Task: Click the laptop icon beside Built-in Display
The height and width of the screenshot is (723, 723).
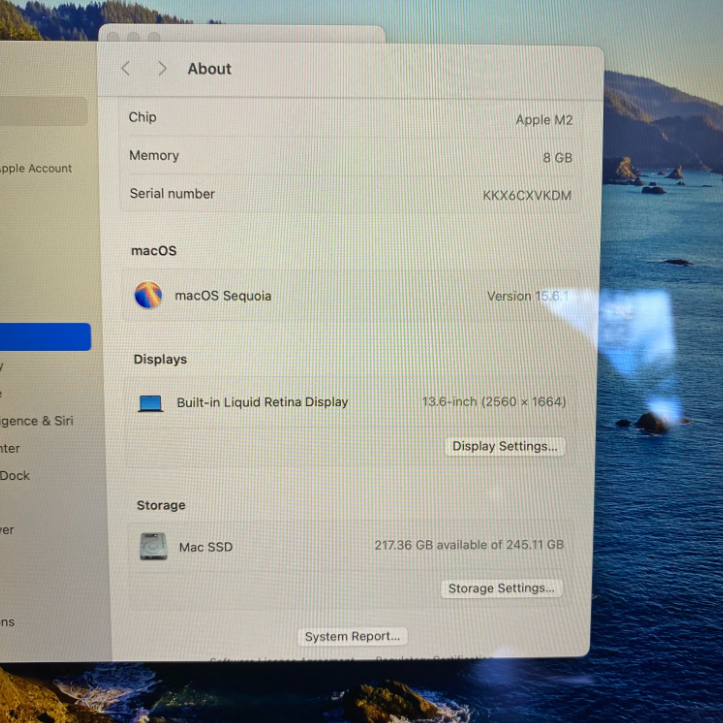Action: pyautogui.click(x=150, y=403)
